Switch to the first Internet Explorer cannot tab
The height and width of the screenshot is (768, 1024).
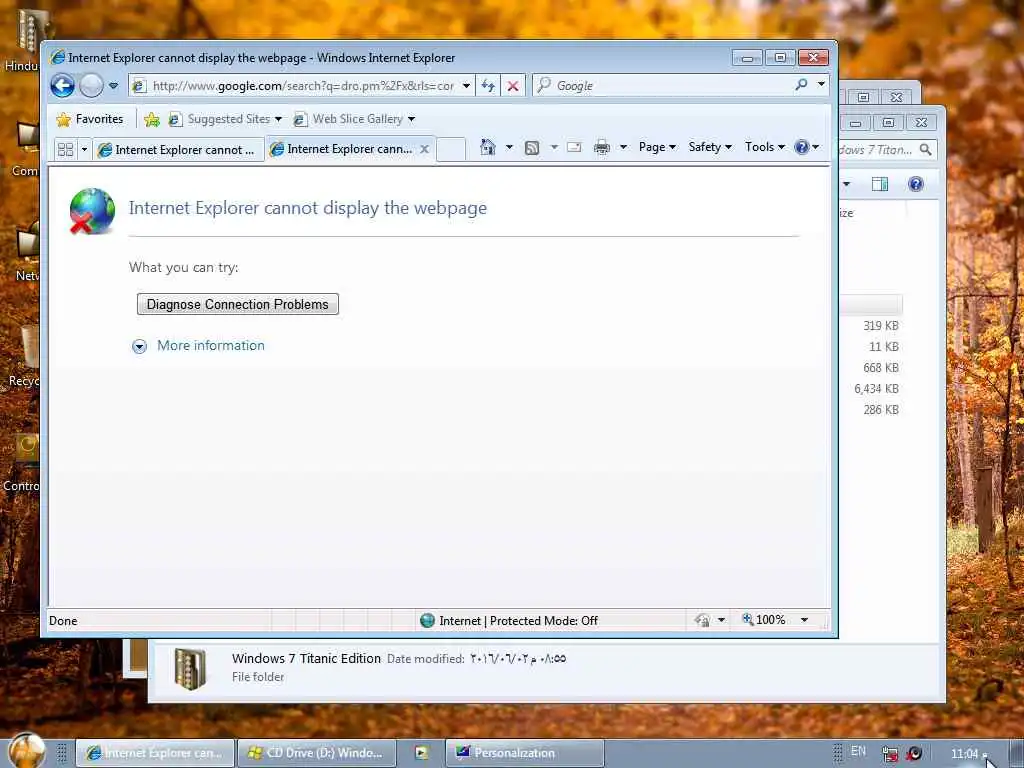pos(178,150)
